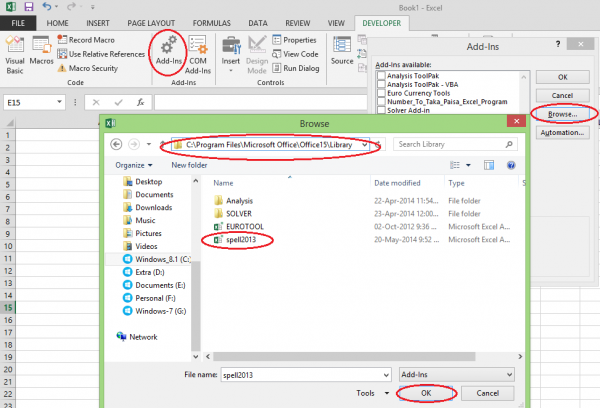Open COM Add-Ins
The width and height of the screenshot is (600, 408).
198,55
